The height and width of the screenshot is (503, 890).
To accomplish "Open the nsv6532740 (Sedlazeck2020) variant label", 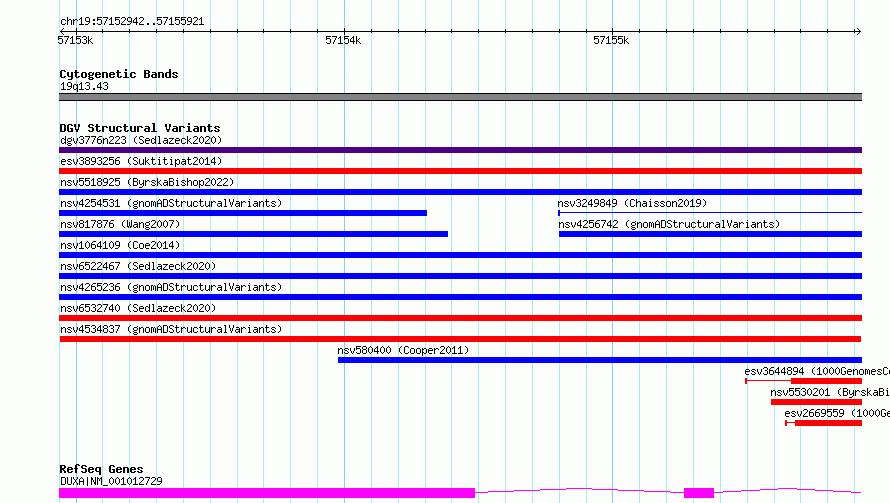I will click(x=138, y=308).
